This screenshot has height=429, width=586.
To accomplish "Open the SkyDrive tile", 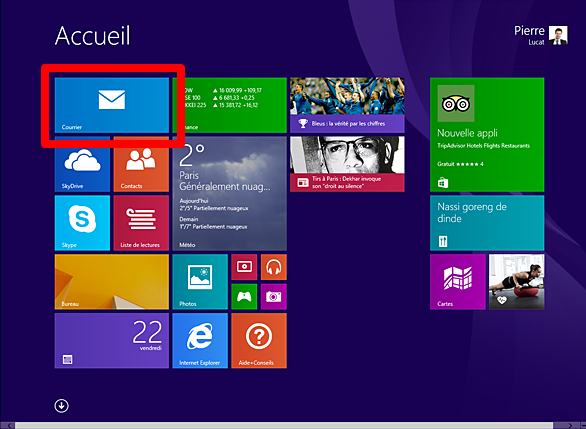I will tap(82, 164).
